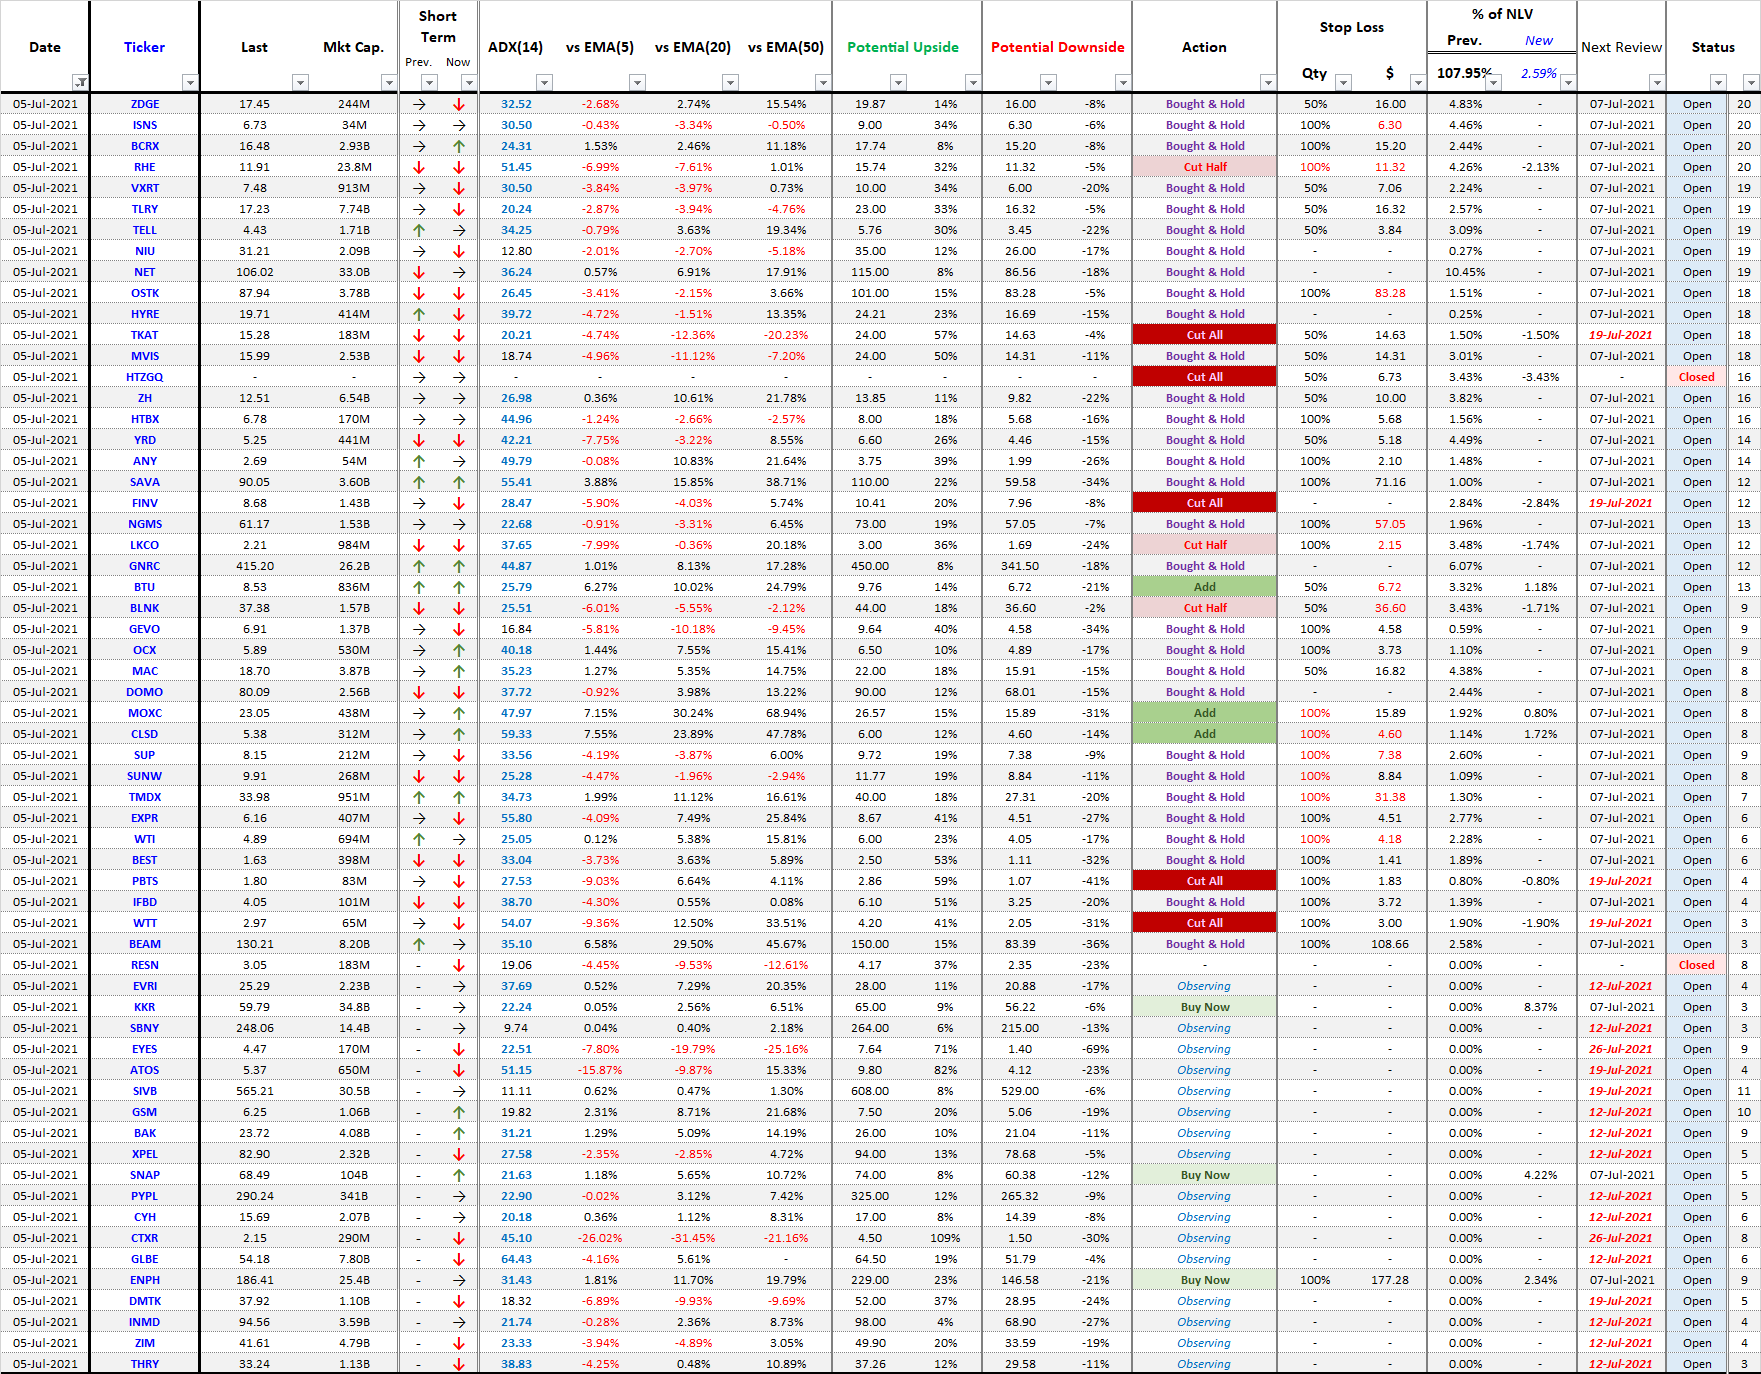Viewport: 1761px width, 1374px height.
Task: Open the % of NLV New filter dropdown
Action: (x=1567, y=82)
